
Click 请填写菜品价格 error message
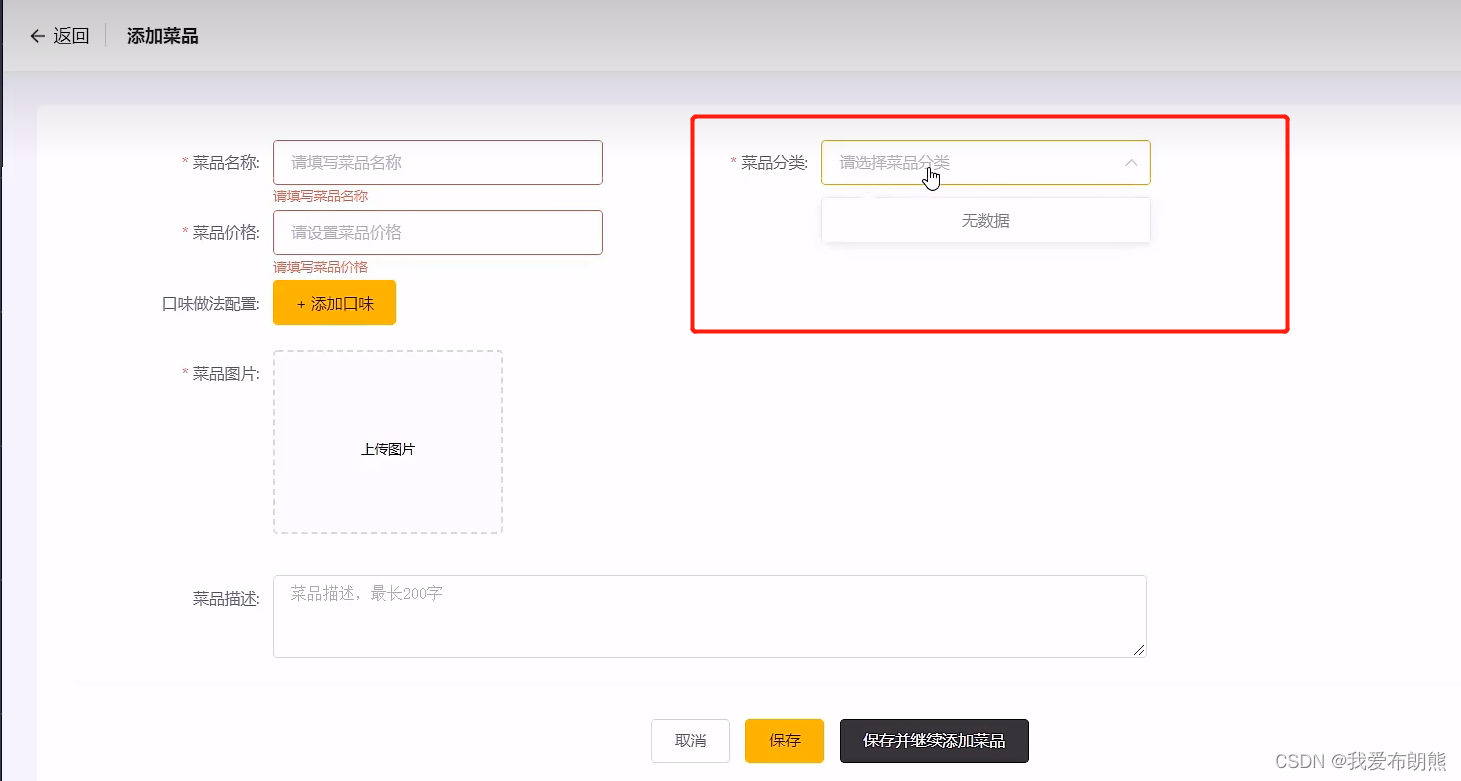click(x=321, y=267)
